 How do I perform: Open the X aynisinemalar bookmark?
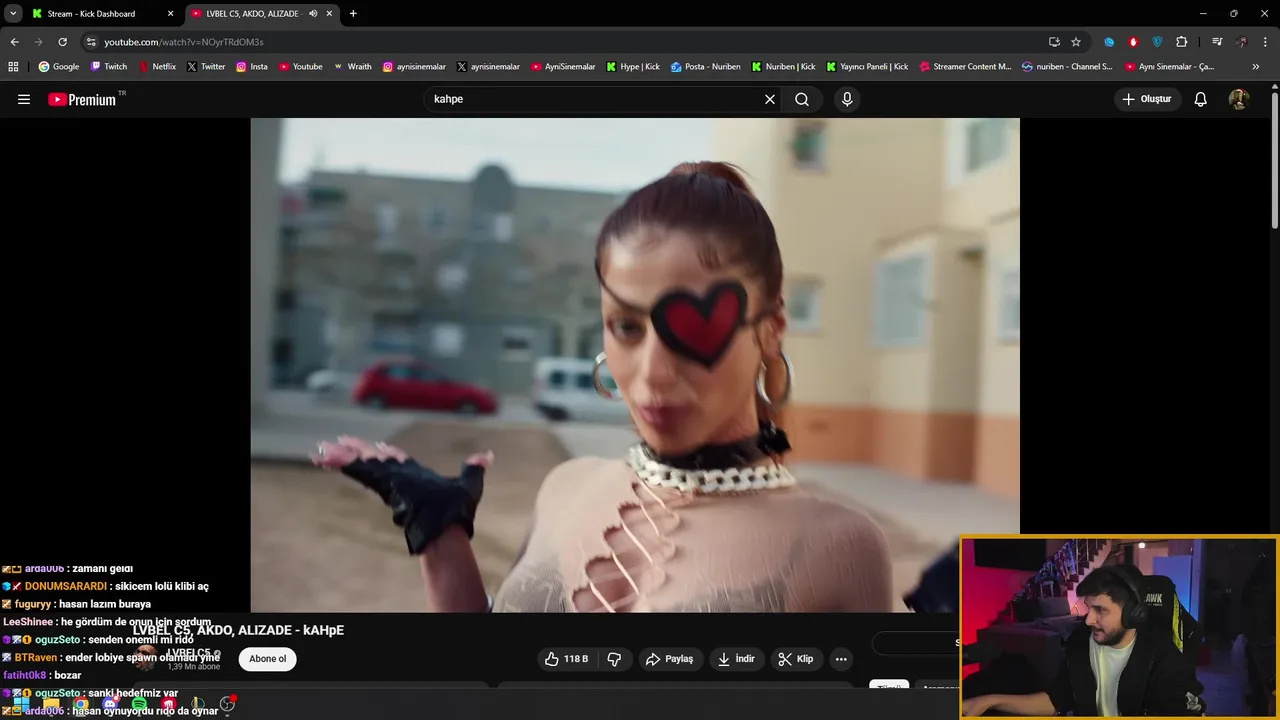(x=488, y=67)
